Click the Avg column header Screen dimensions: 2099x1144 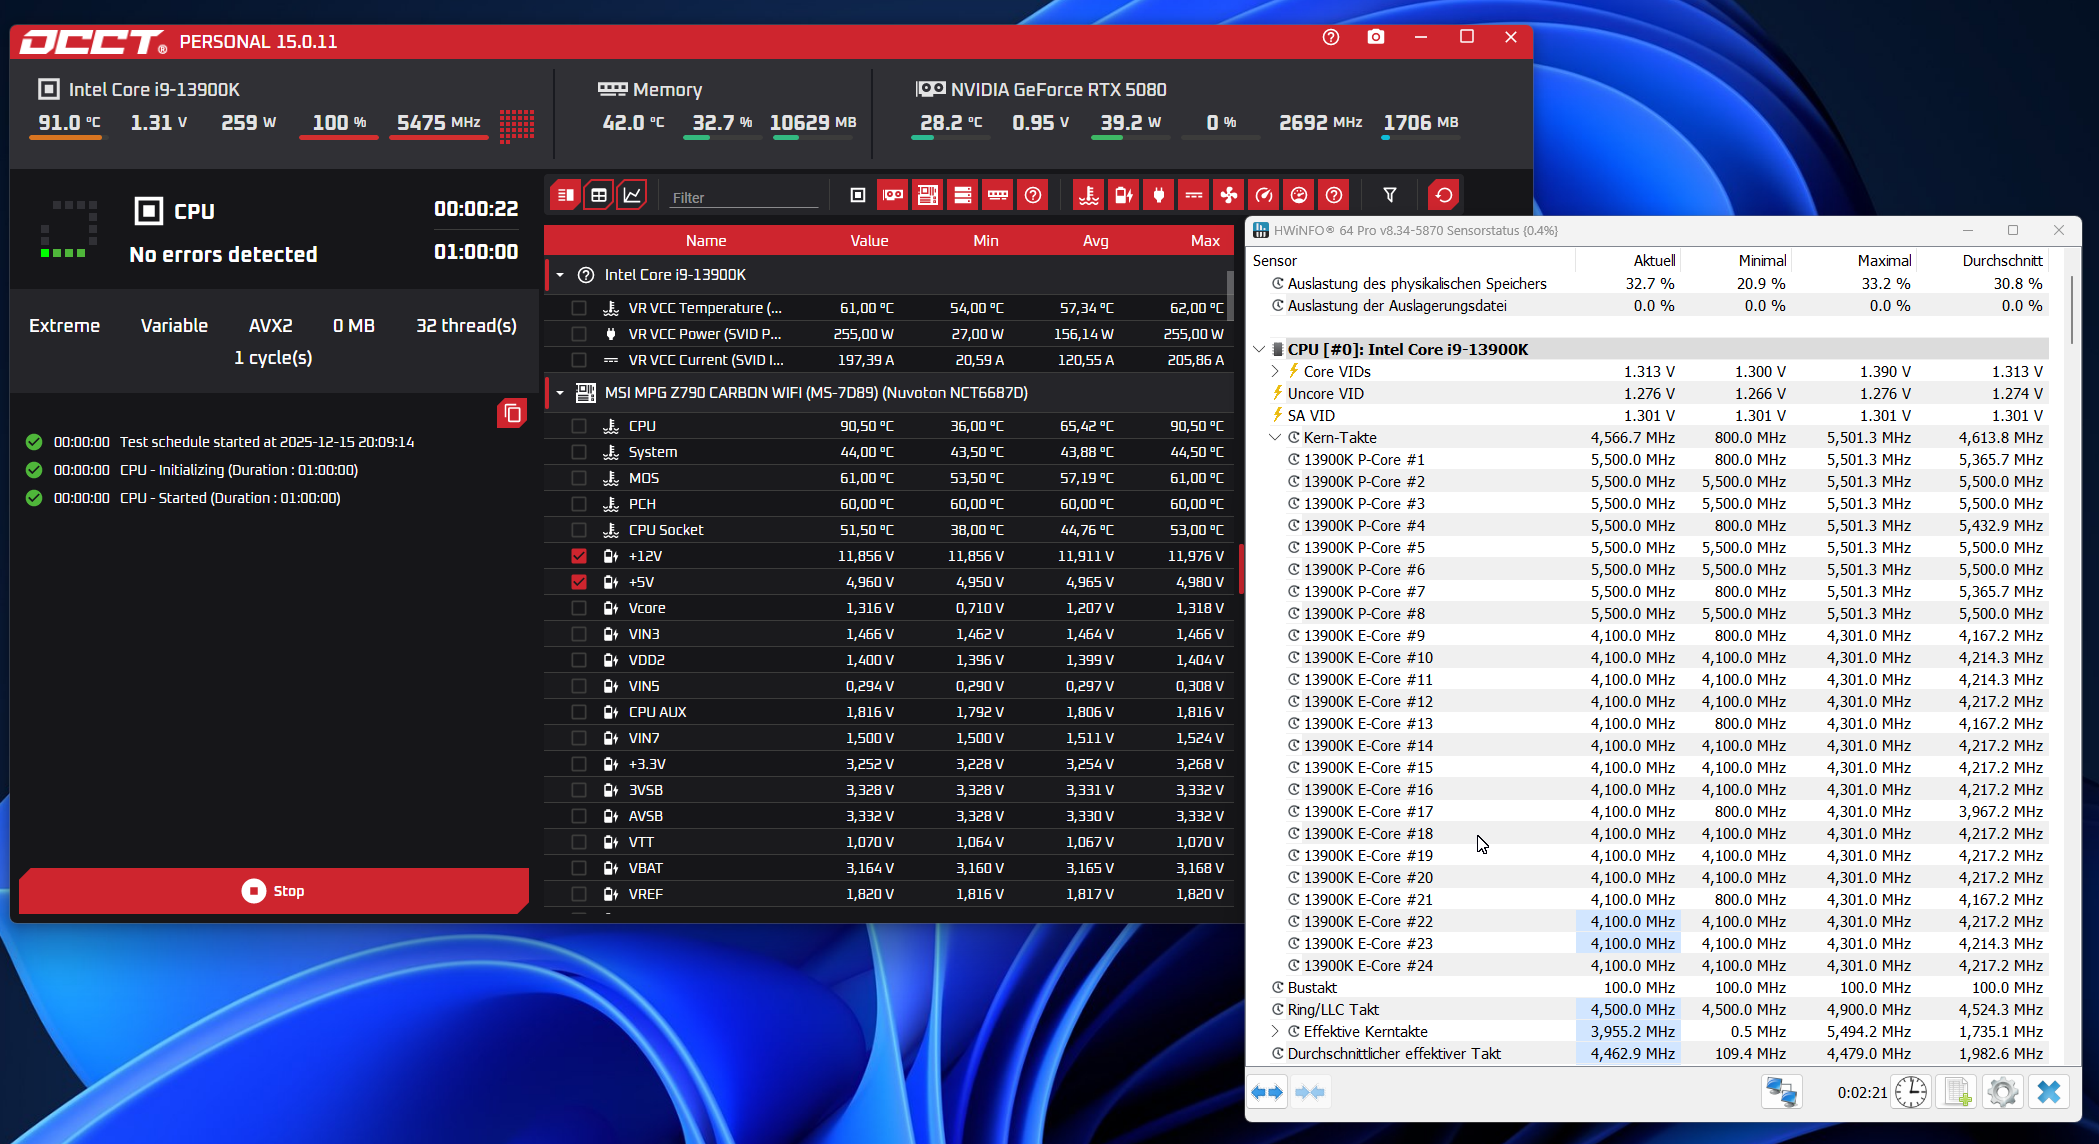(1095, 241)
